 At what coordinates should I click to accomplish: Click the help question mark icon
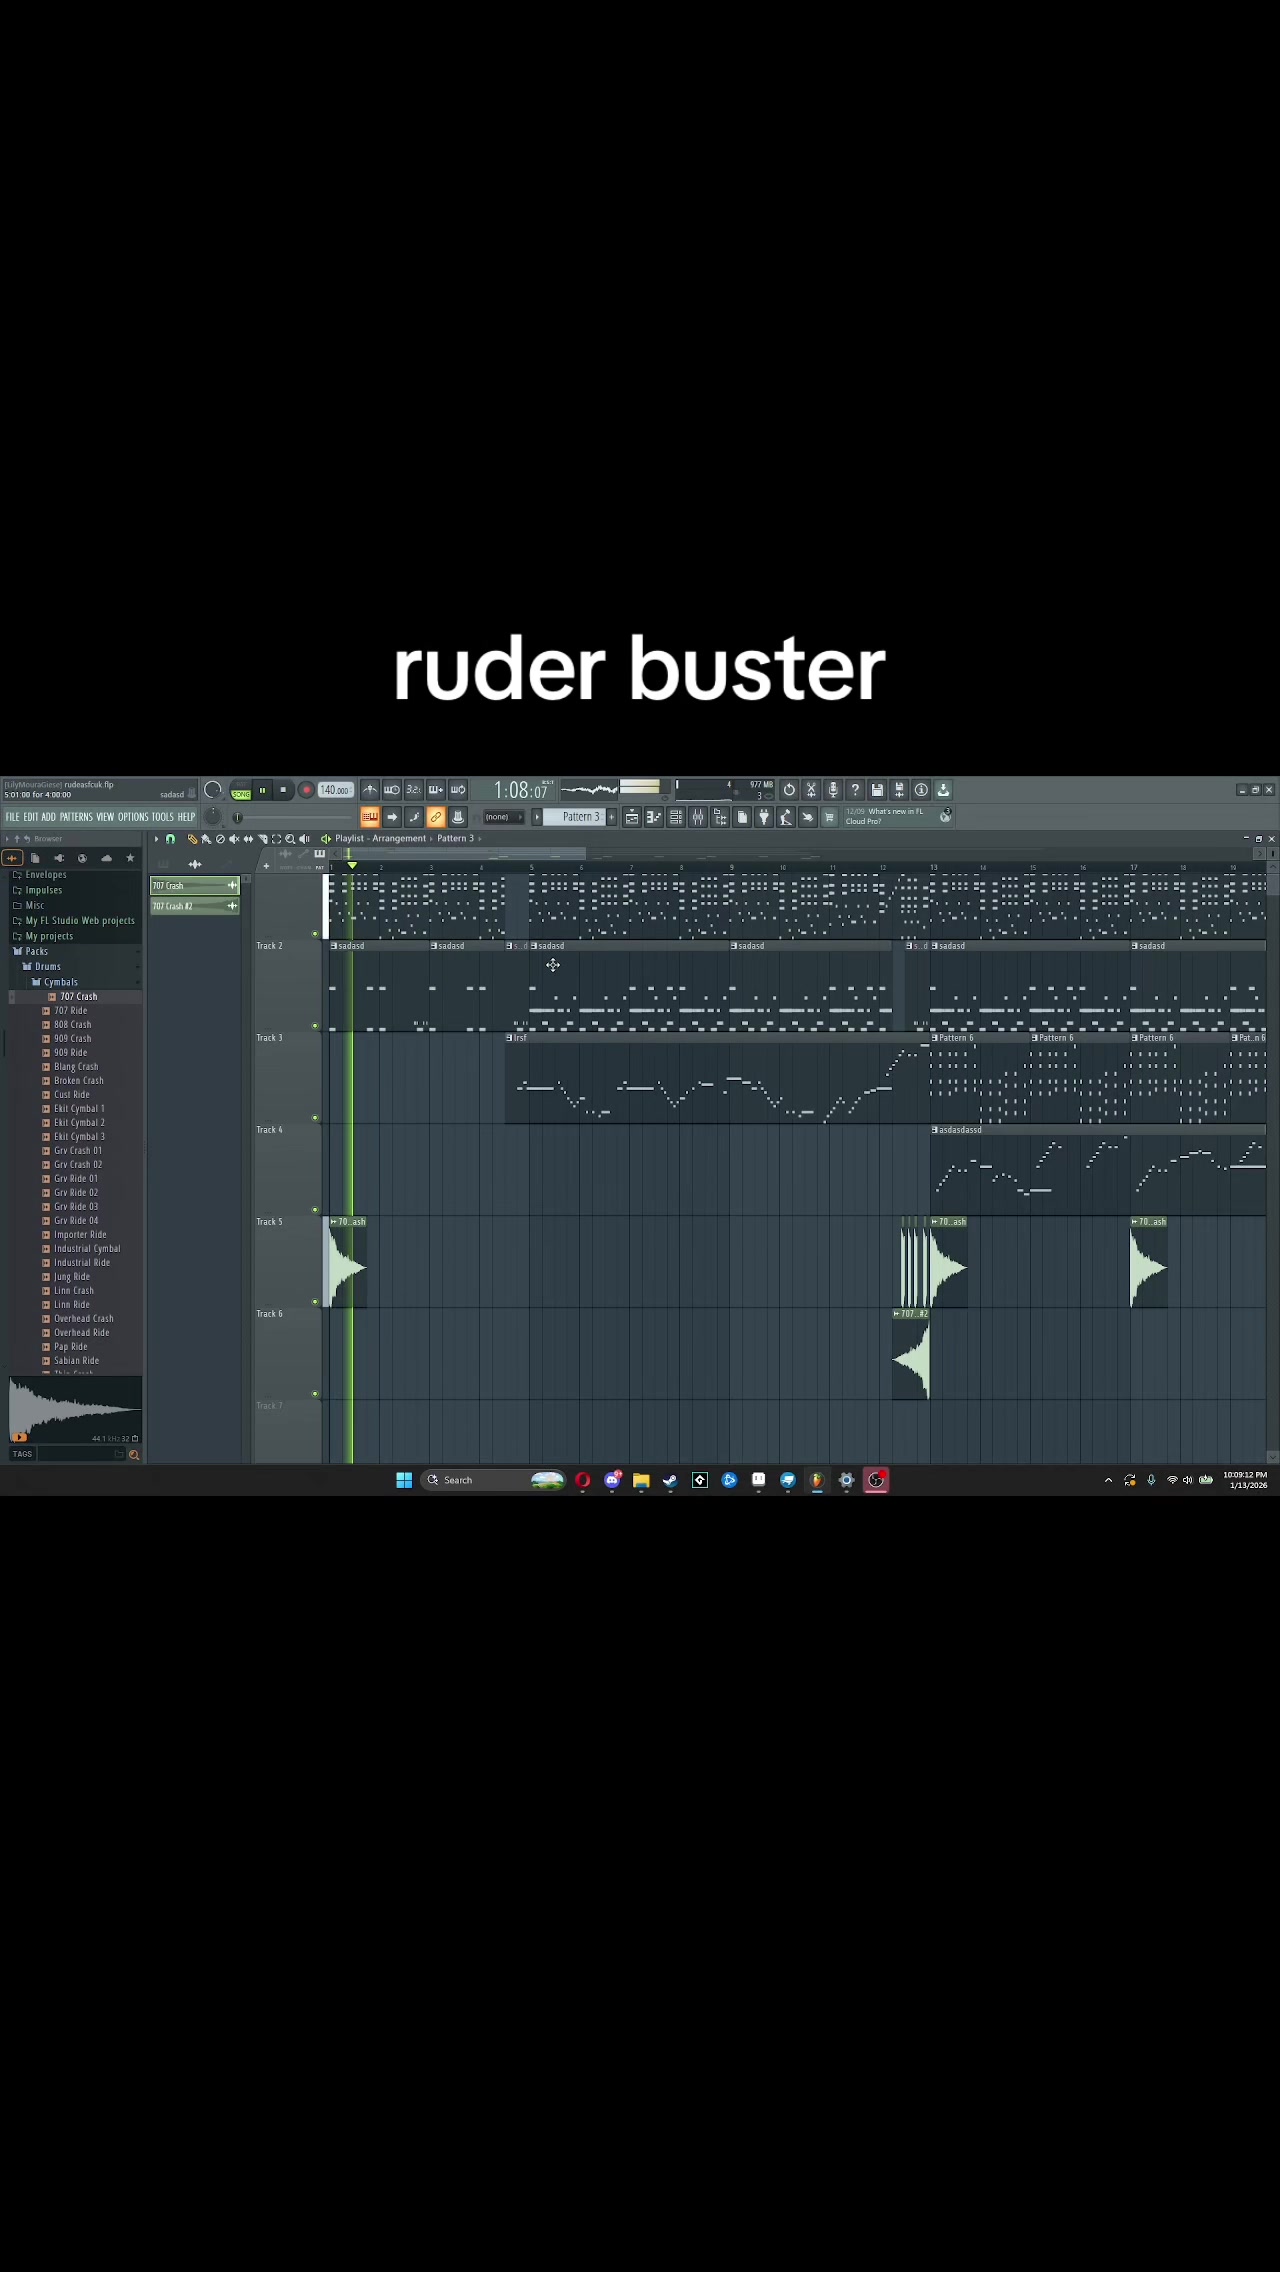[x=855, y=790]
